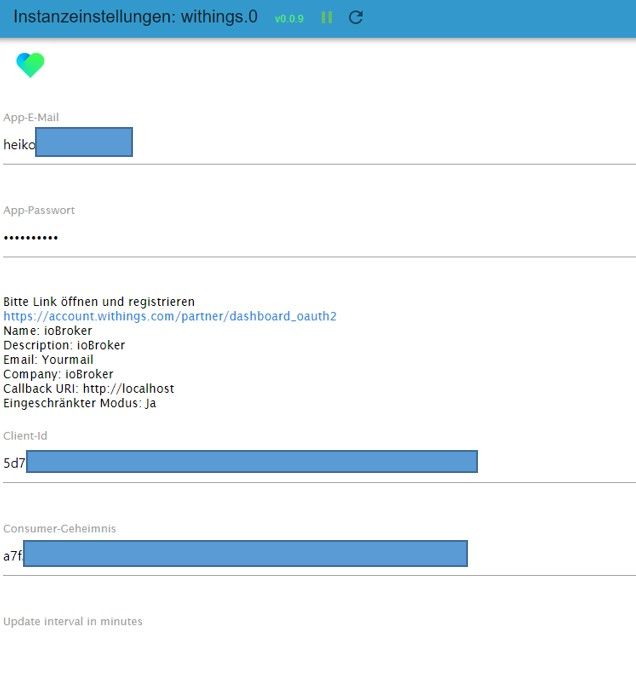Click the line 'Description: ioBroker'
The image size is (636, 698).
[x=64, y=345]
